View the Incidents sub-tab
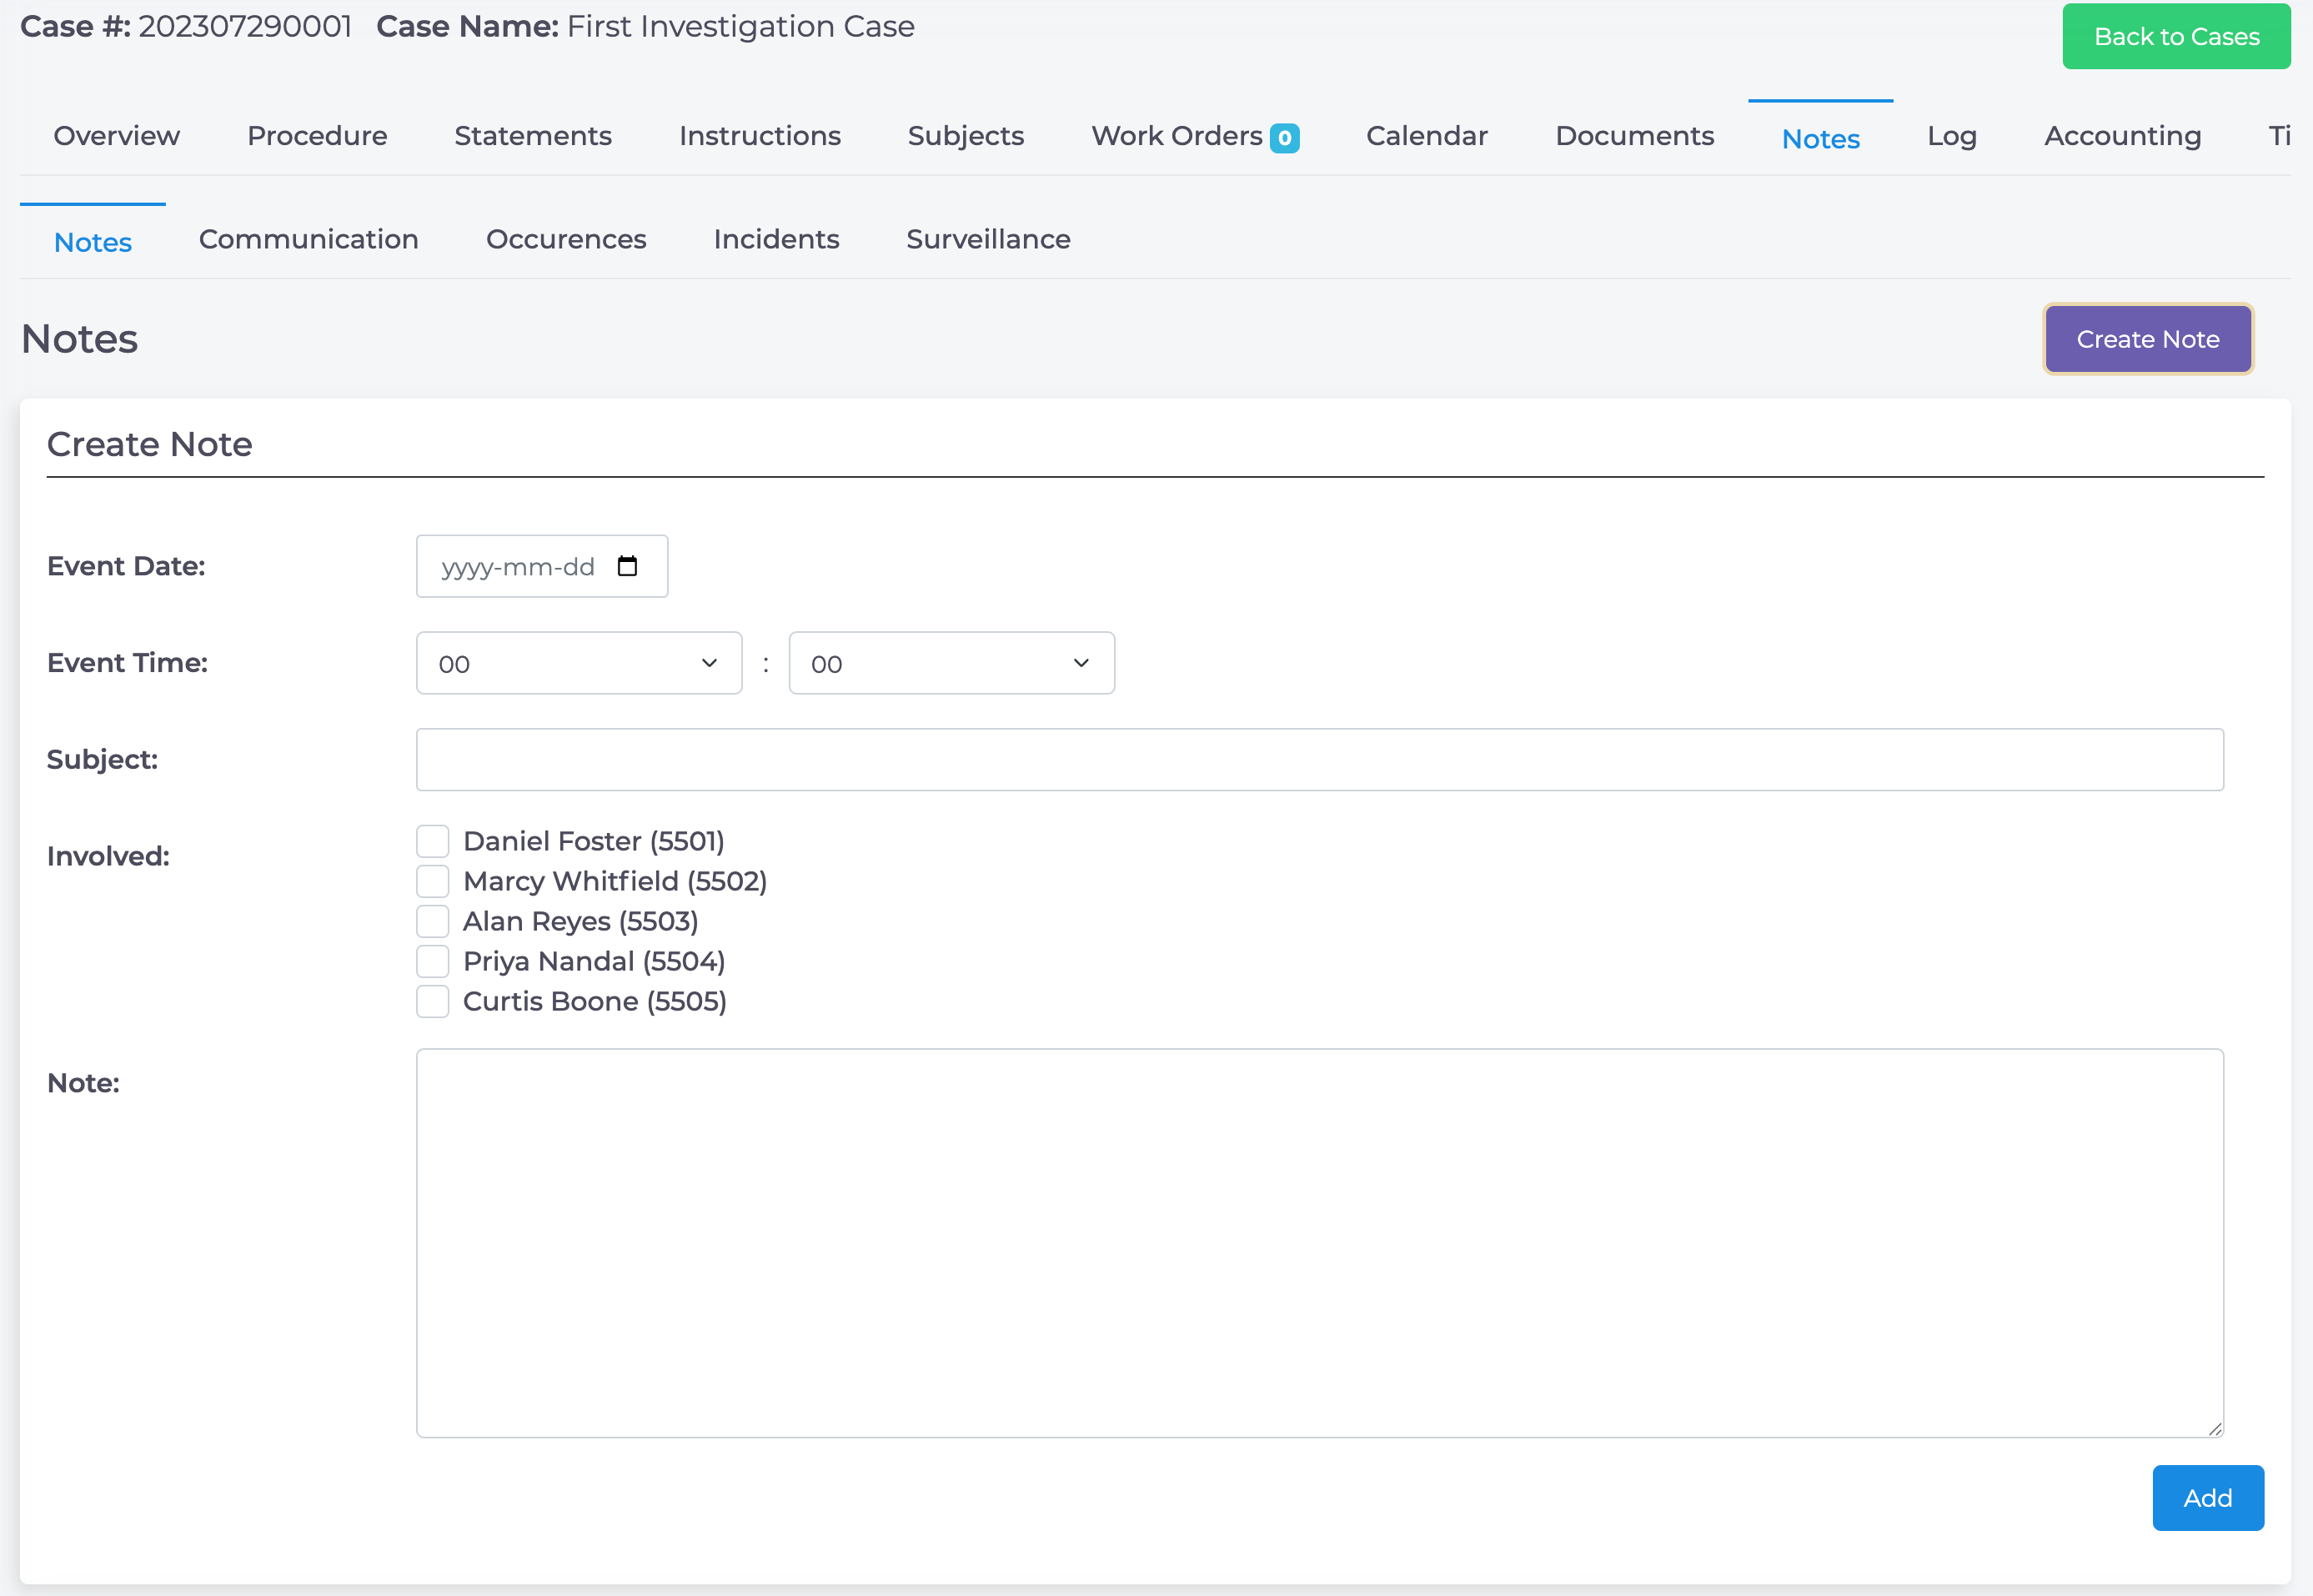The height and width of the screenshot is (1596, 2313). point(777,240)
